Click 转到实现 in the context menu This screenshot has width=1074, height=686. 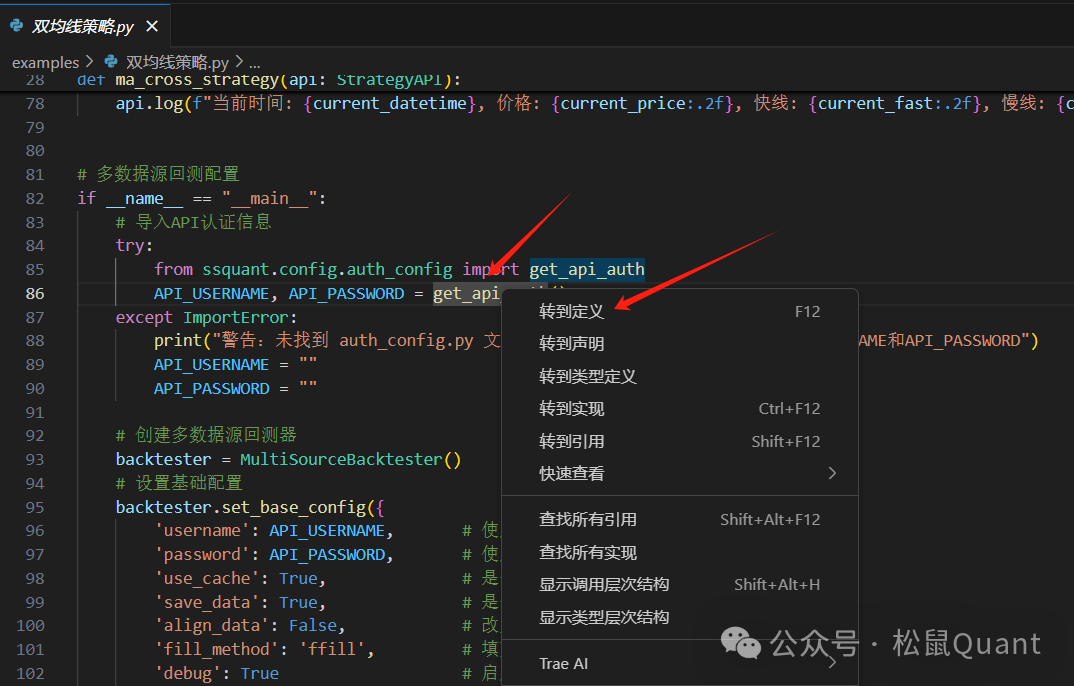coord(572,409)
